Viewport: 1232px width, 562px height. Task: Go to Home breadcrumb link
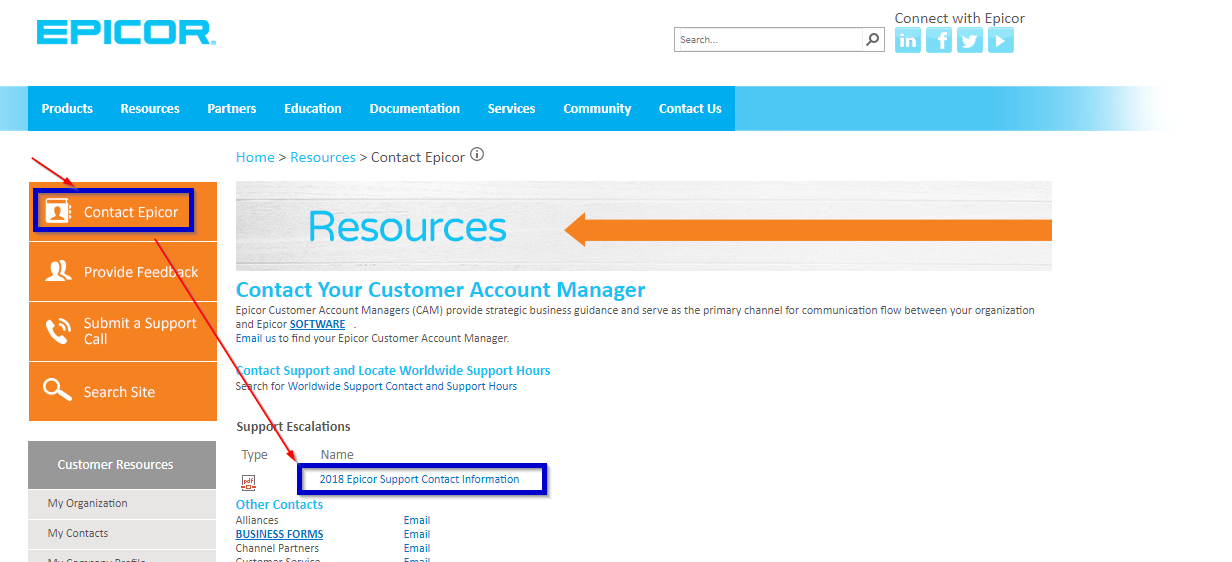255,157
